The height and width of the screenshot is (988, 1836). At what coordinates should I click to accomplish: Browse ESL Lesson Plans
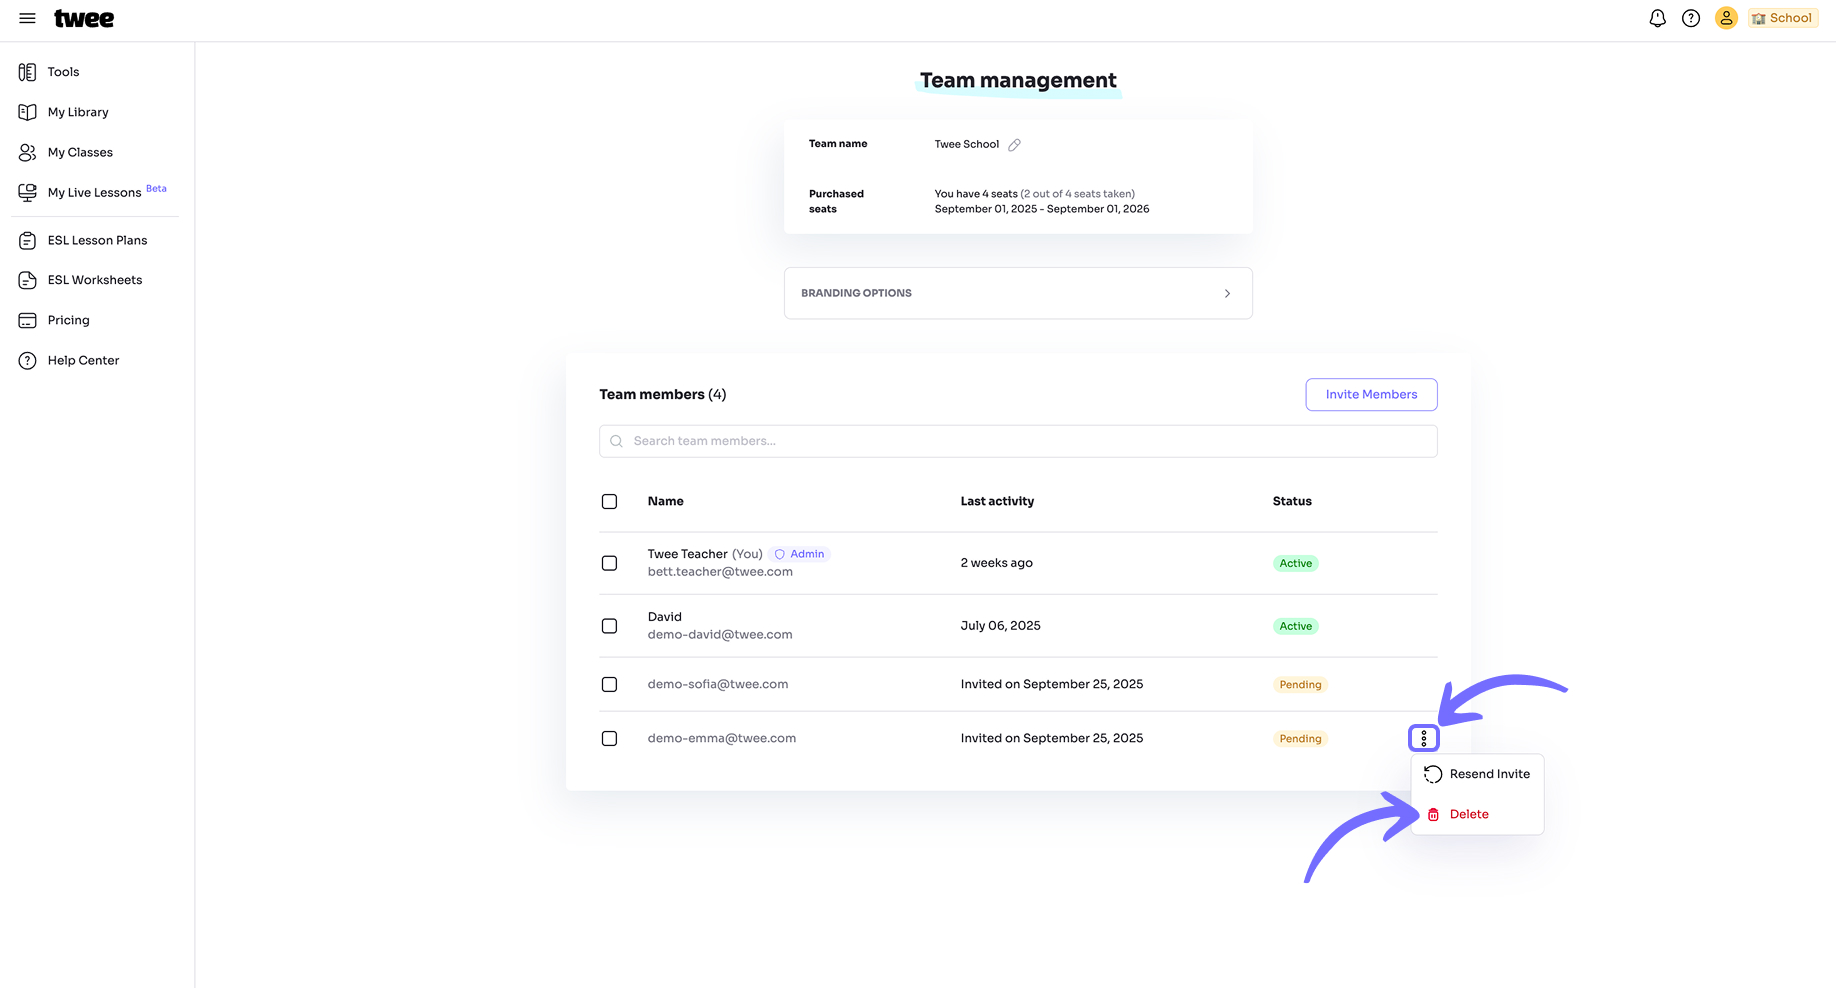tap(97, 240)
